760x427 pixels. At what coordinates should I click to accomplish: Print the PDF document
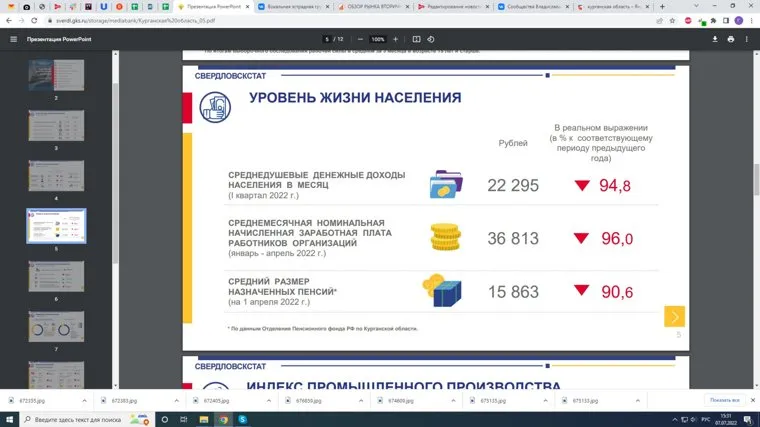(731, 39)
